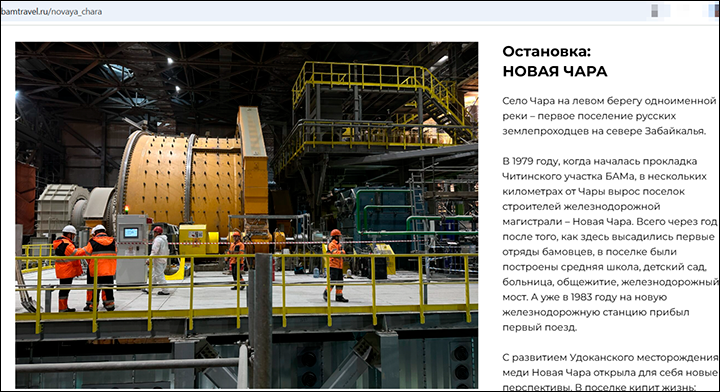This screenshot has height=392, width=720.
Task: Click the blurred gray icon in address bar
Action: (x=655, y=11)
